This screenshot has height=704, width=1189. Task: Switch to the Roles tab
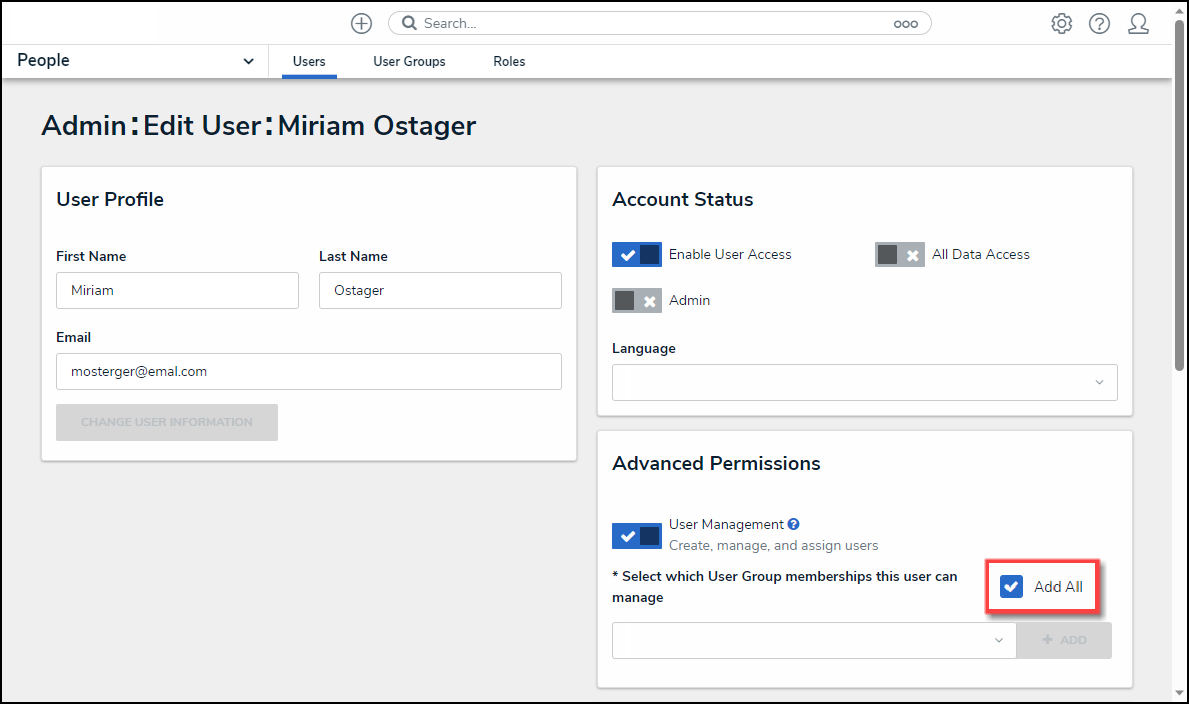click(509, 61)
